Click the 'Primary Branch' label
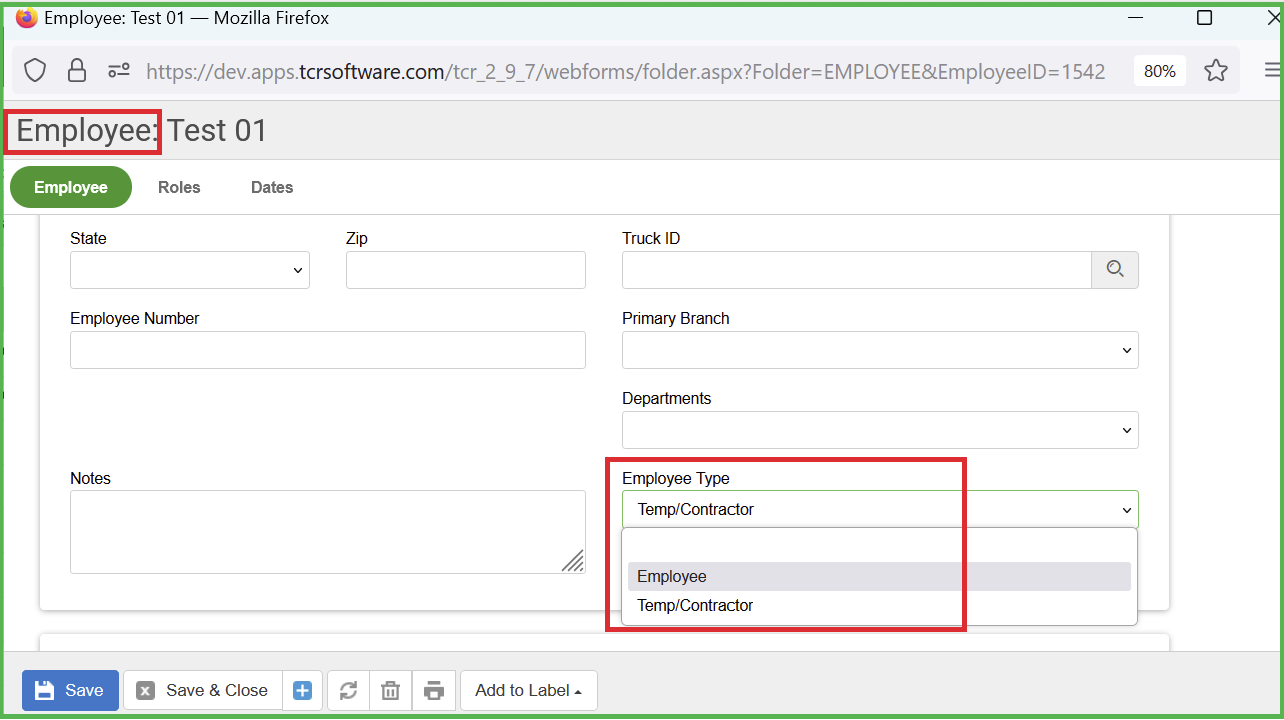1284x720 pixels. pyautogui.click(x=676, y=318)
